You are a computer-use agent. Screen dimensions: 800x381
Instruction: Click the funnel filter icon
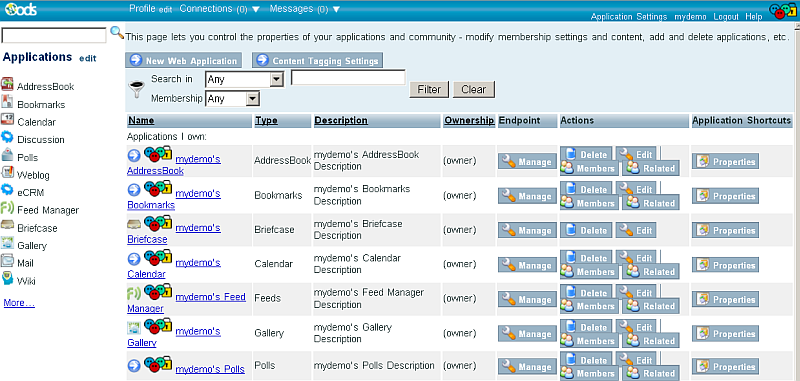[136, 89]
